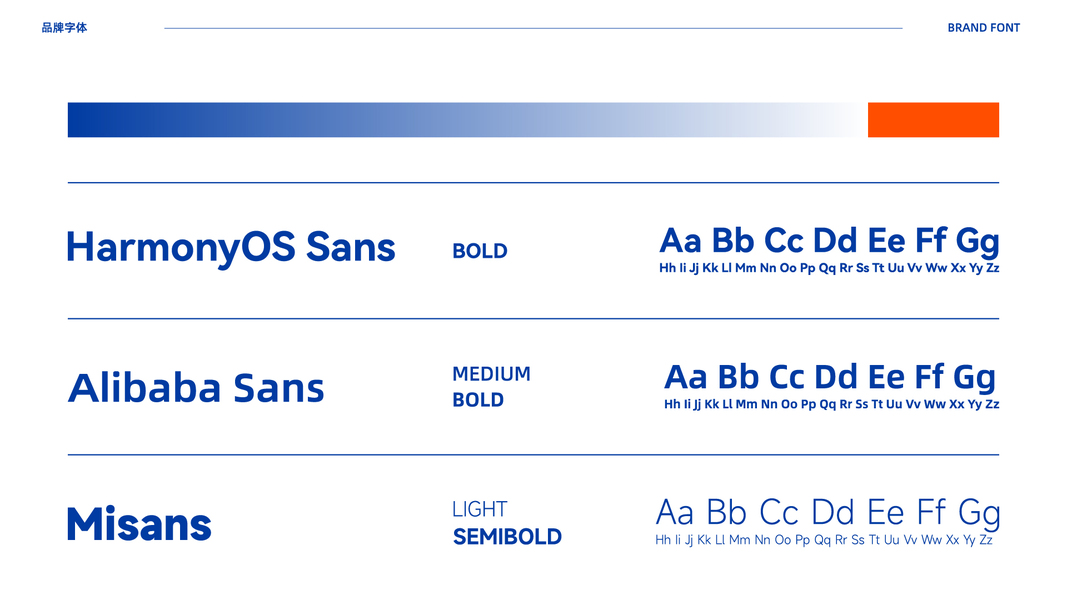The height and width of the screenshot is (600, 1067).
Task: Click the light Aa Bb sample for Misans
Action: coord(827,513)
